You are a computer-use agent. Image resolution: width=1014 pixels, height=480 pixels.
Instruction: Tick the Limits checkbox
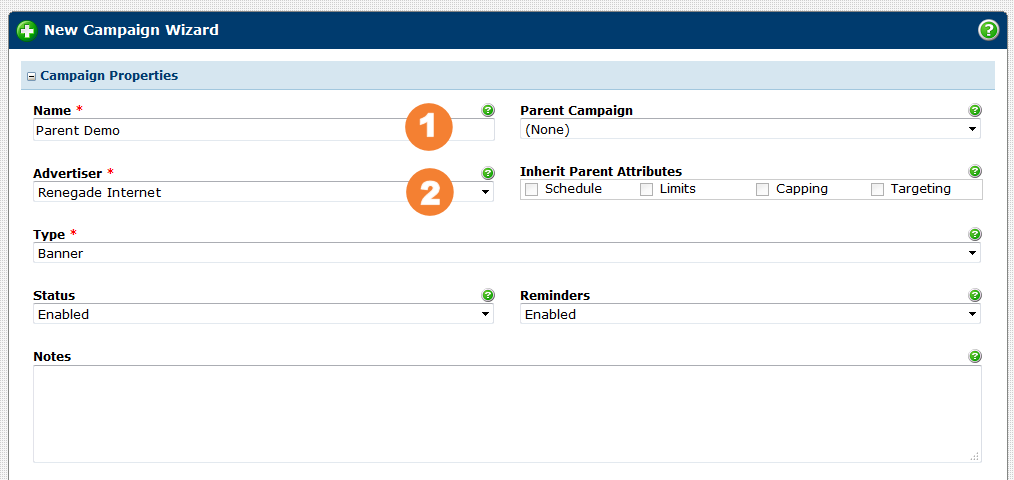(x=647, y=189)
